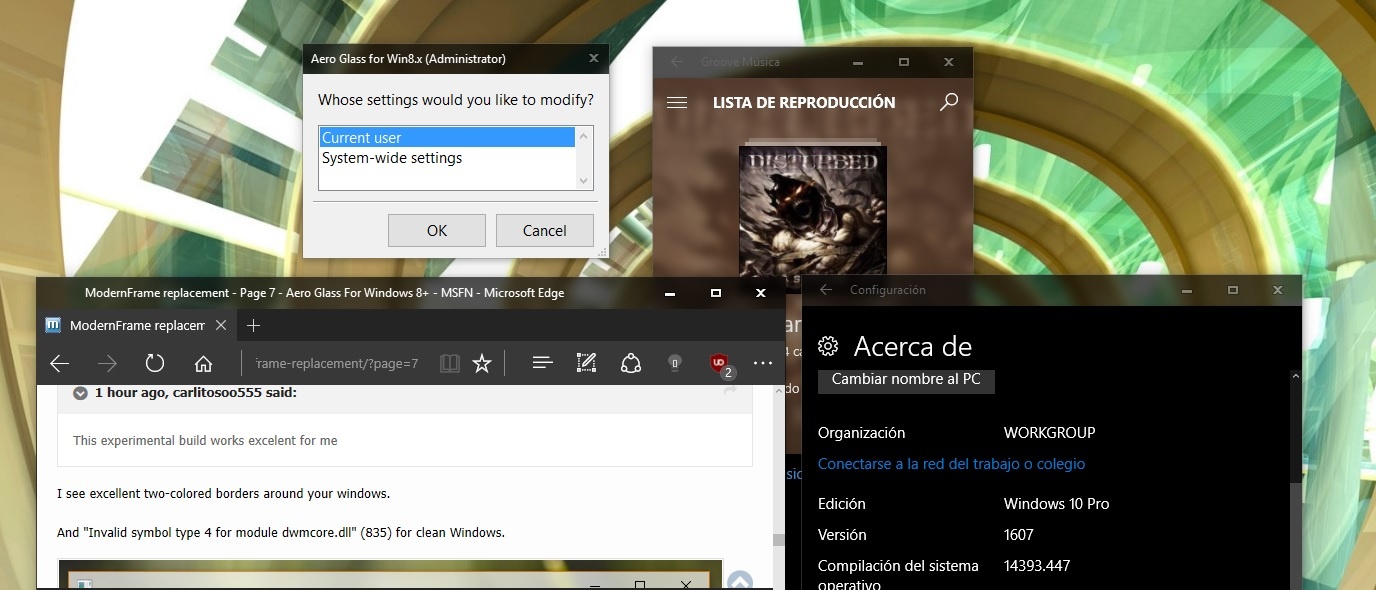1376x590 pixels.
Task: Reload the page in Edge
Action: (x=155, y=363)
